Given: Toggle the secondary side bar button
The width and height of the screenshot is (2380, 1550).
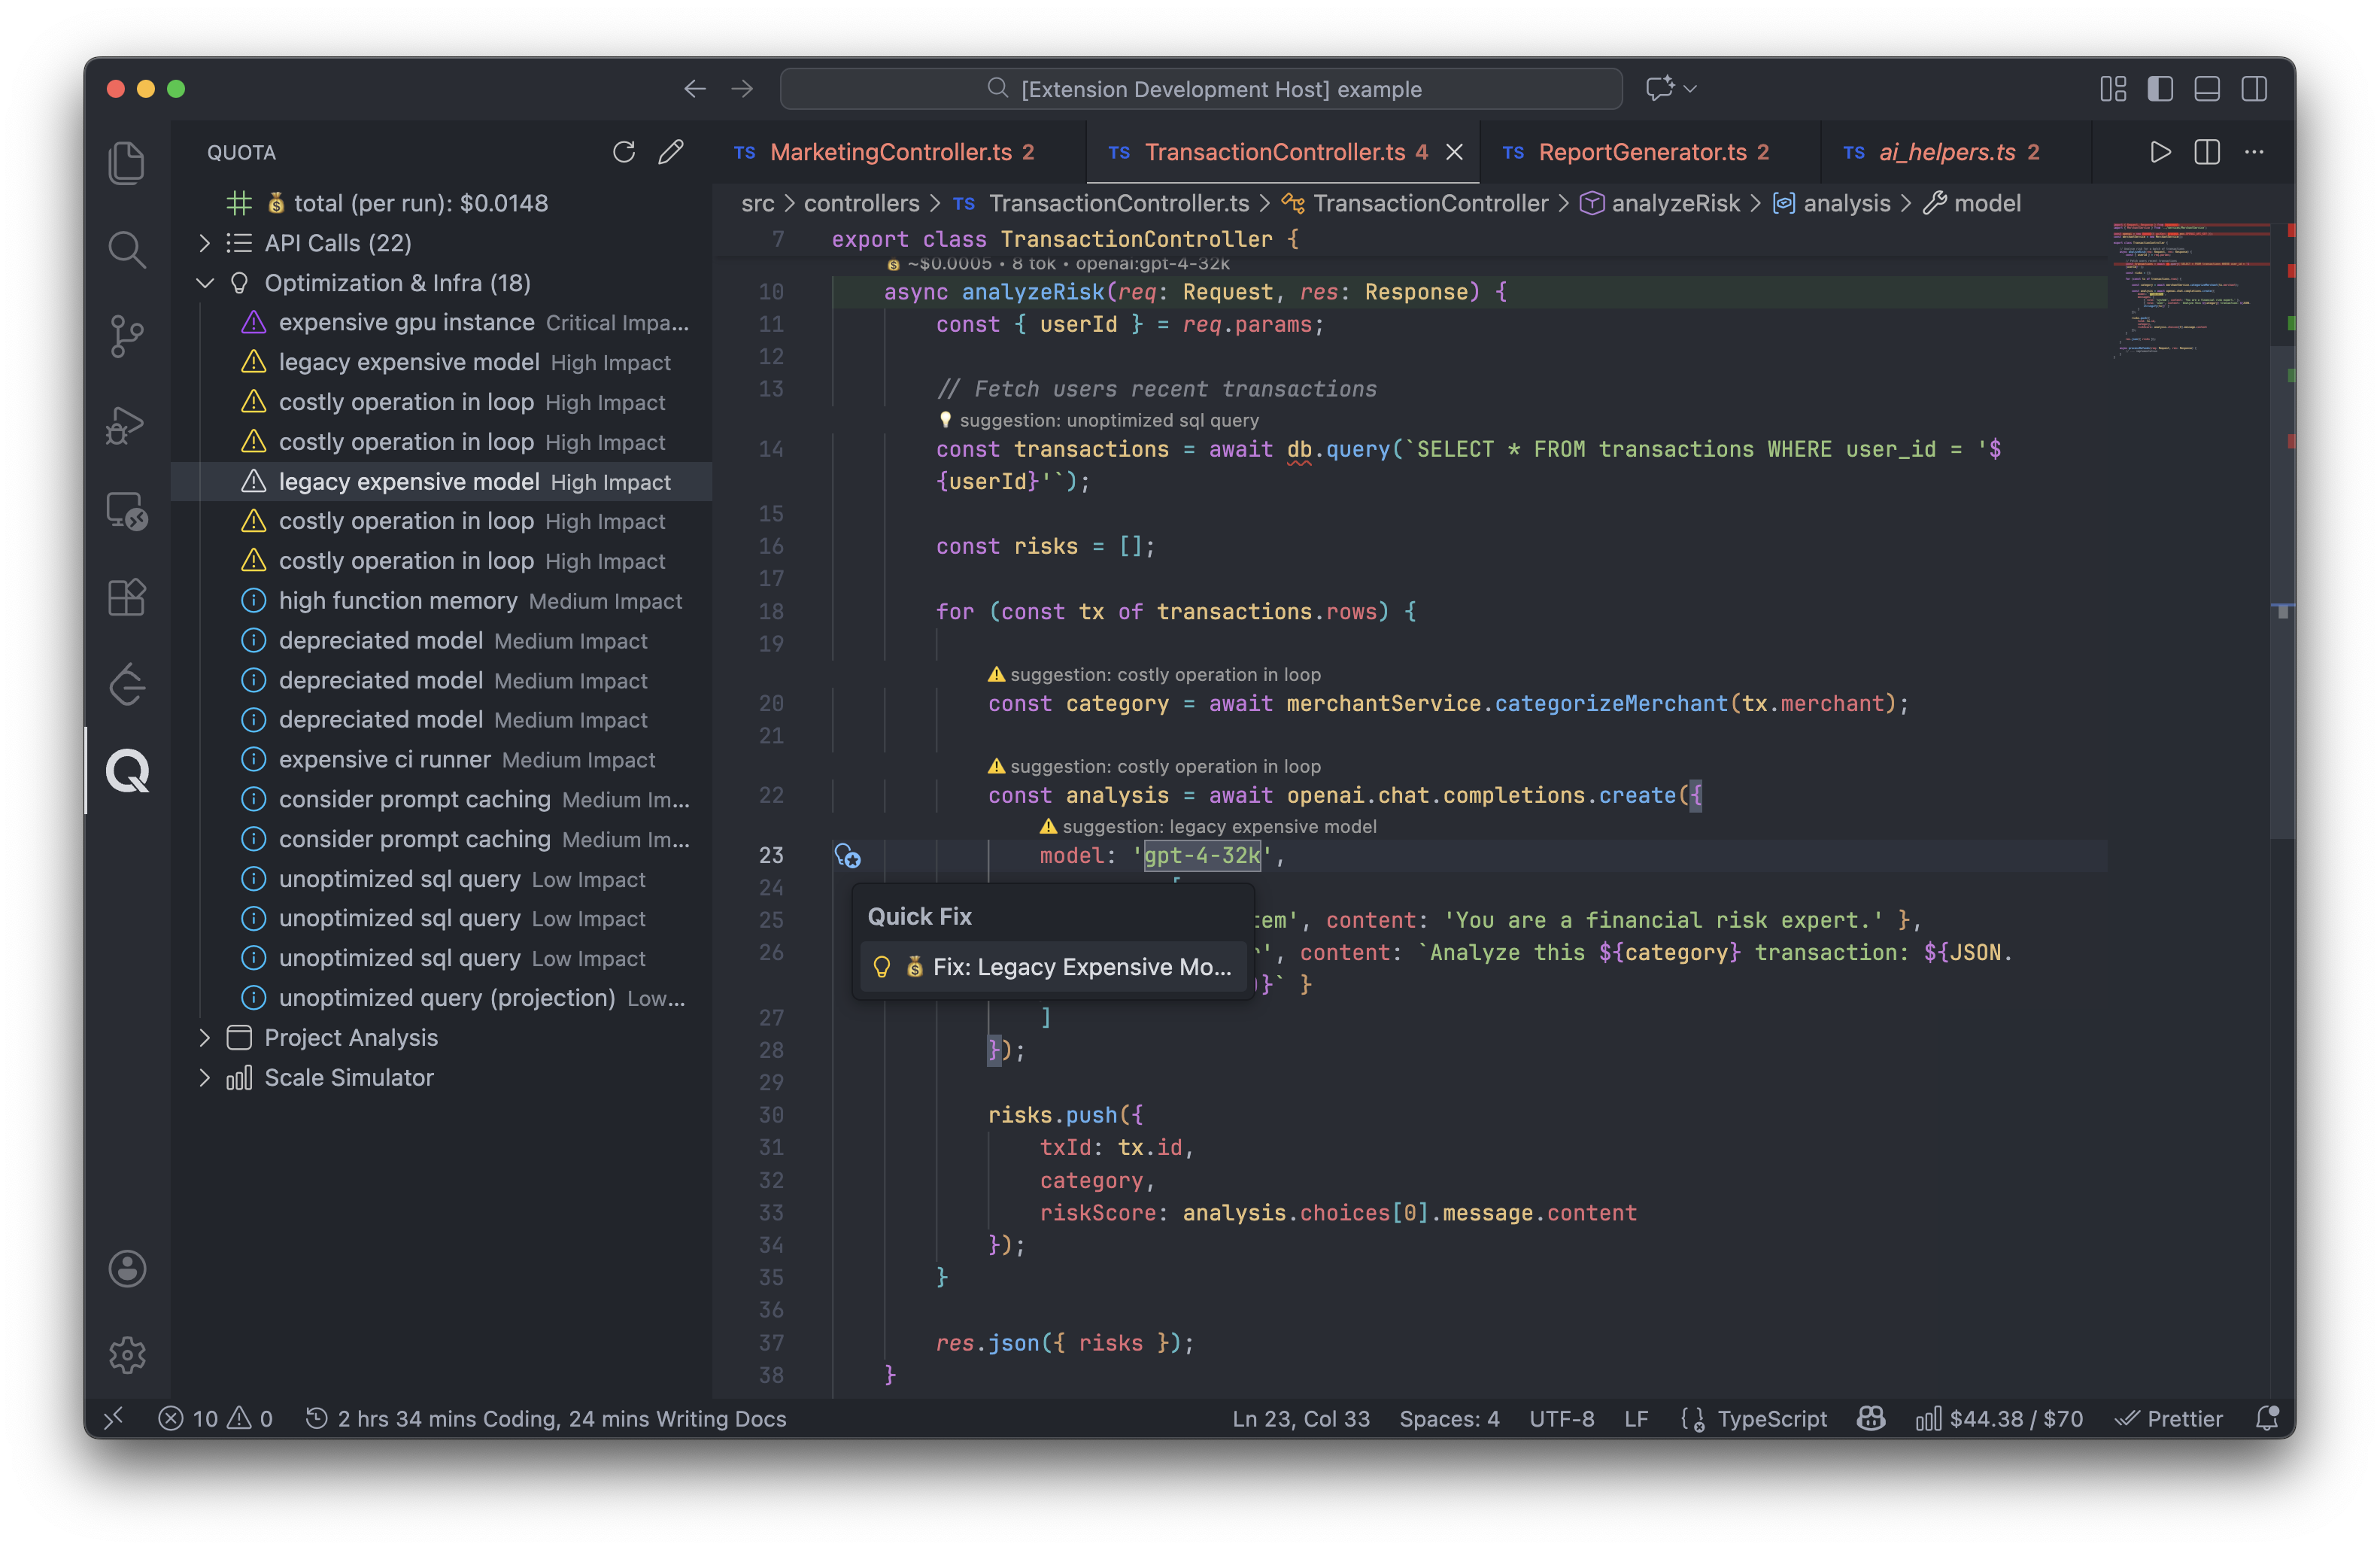Looking at the screenshot, I should pos(2254,89).
